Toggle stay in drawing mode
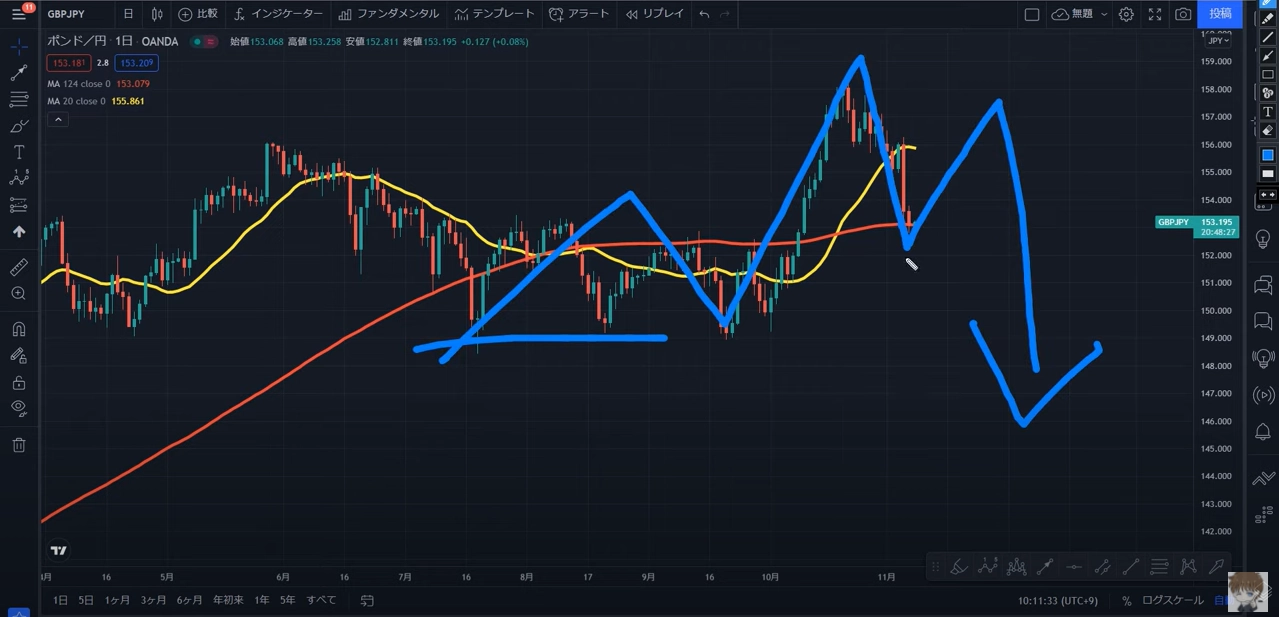Screen dimensions: 1279x617 18,355
